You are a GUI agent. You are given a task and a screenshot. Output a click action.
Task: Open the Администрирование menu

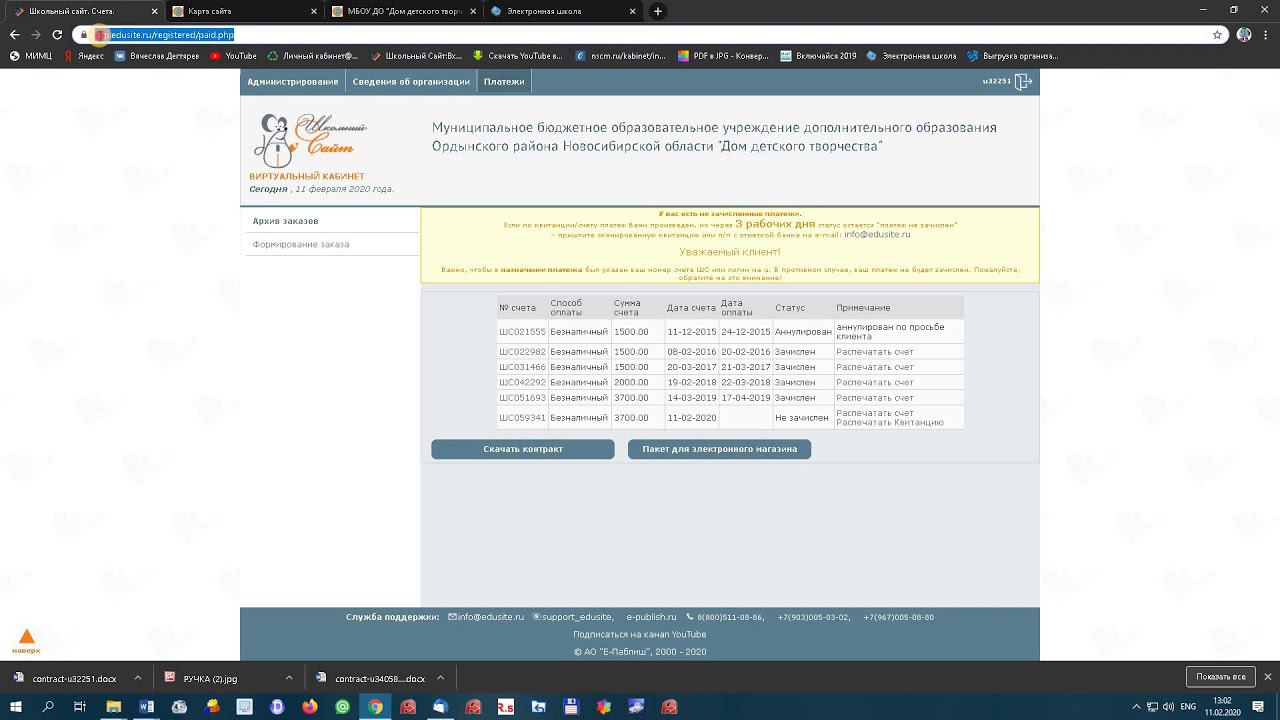point(293,82)
